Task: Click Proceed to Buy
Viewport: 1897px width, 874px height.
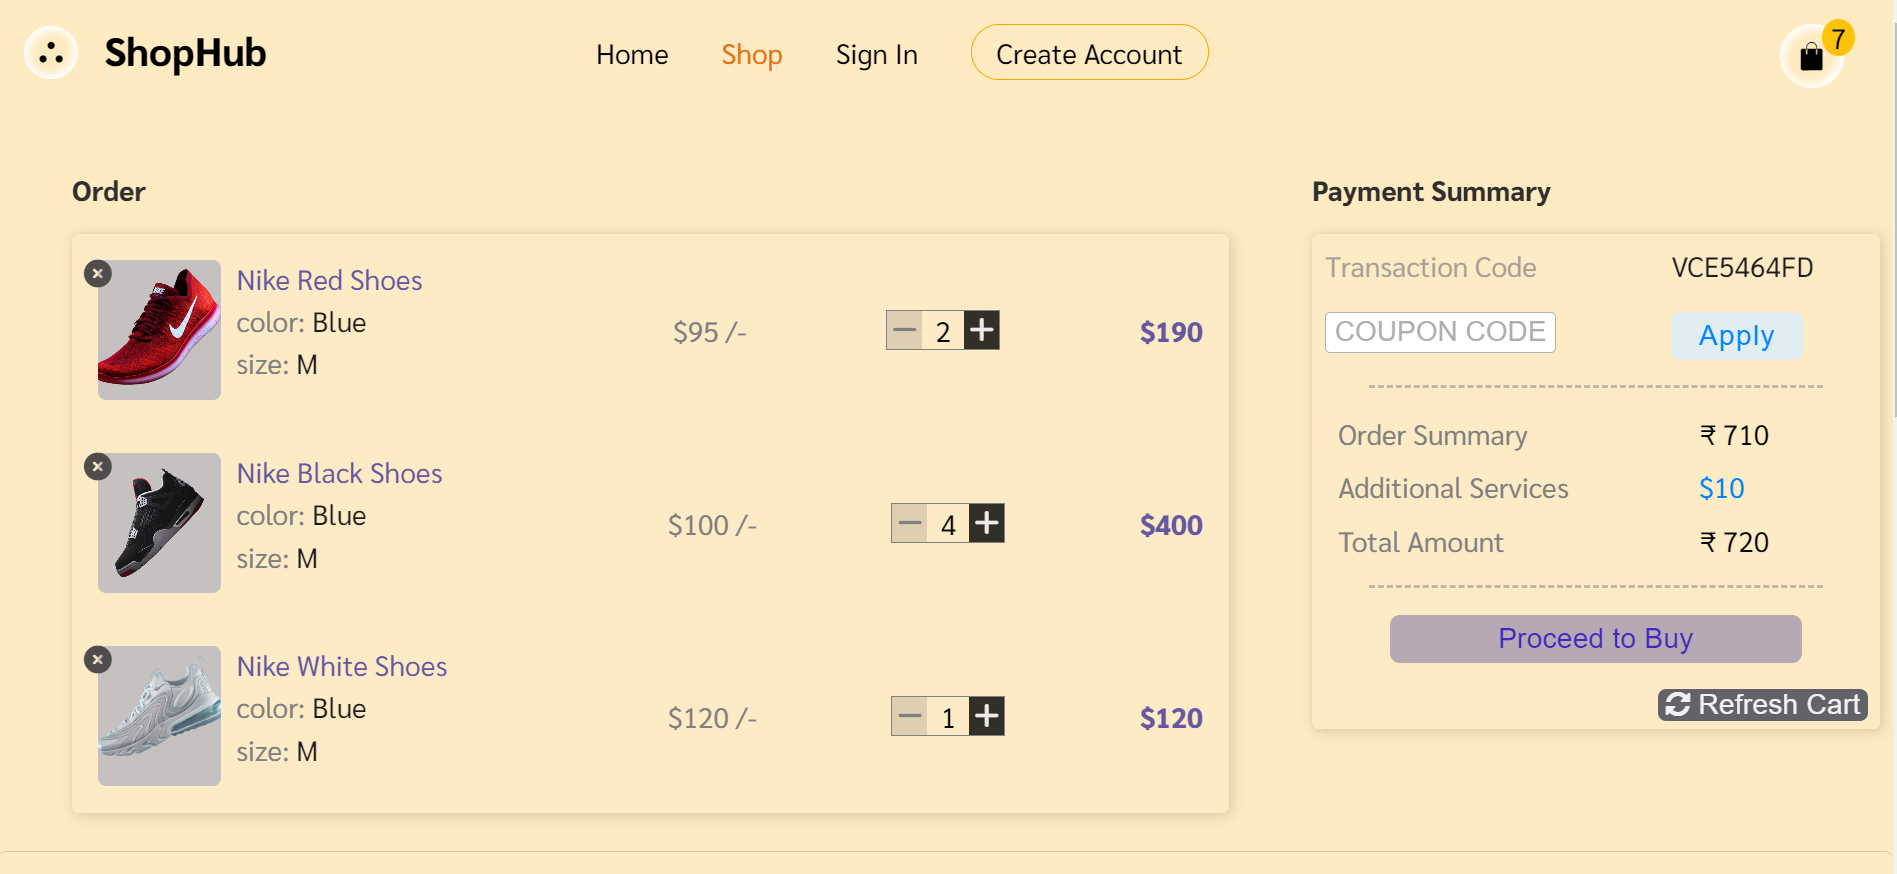Action: coord(1595,638)
